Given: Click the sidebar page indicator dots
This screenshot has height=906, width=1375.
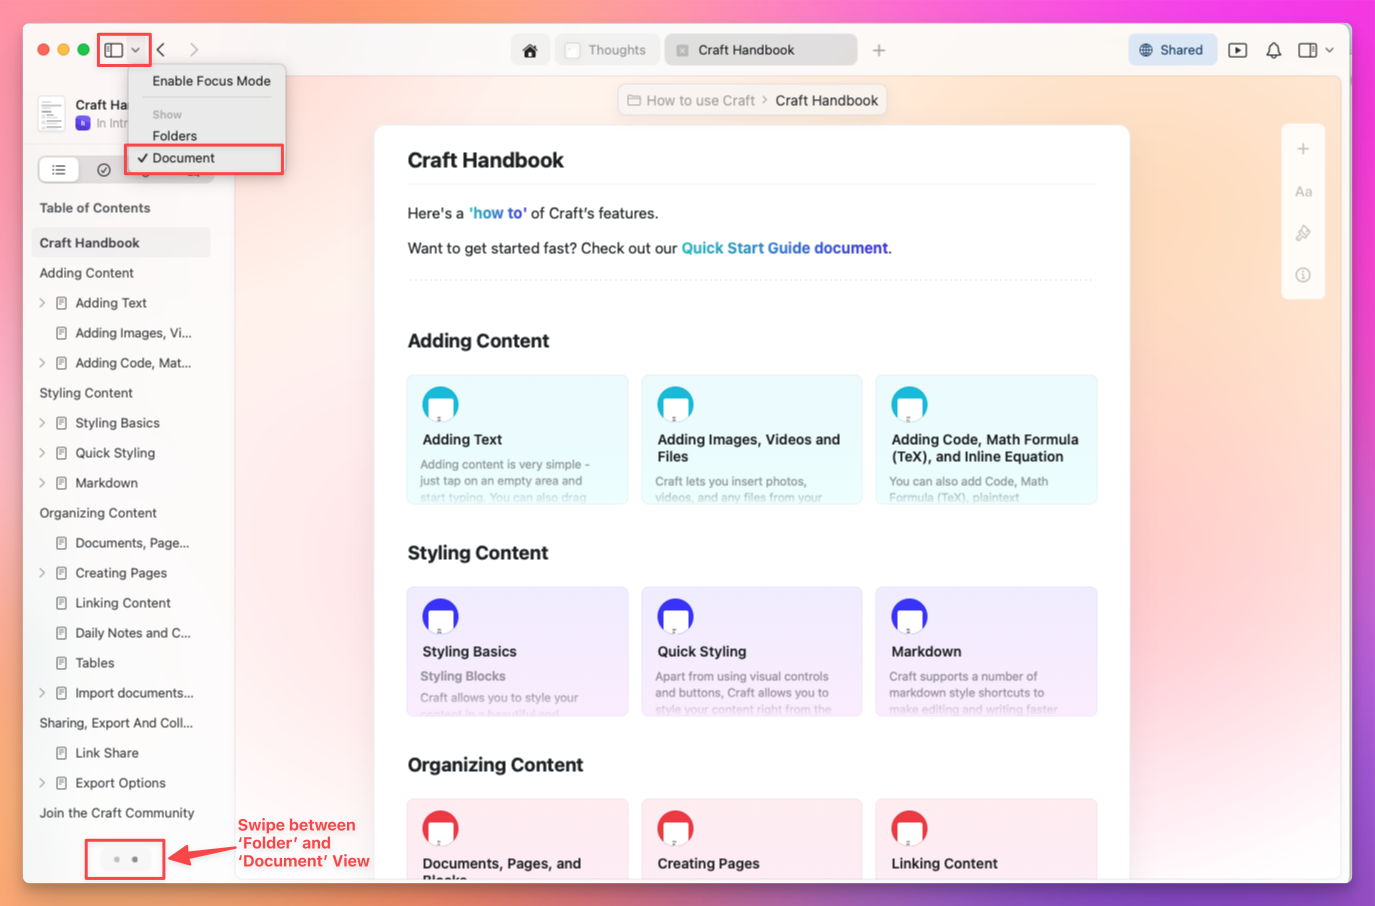Looking at the screenshot, I should pos(125,859).
